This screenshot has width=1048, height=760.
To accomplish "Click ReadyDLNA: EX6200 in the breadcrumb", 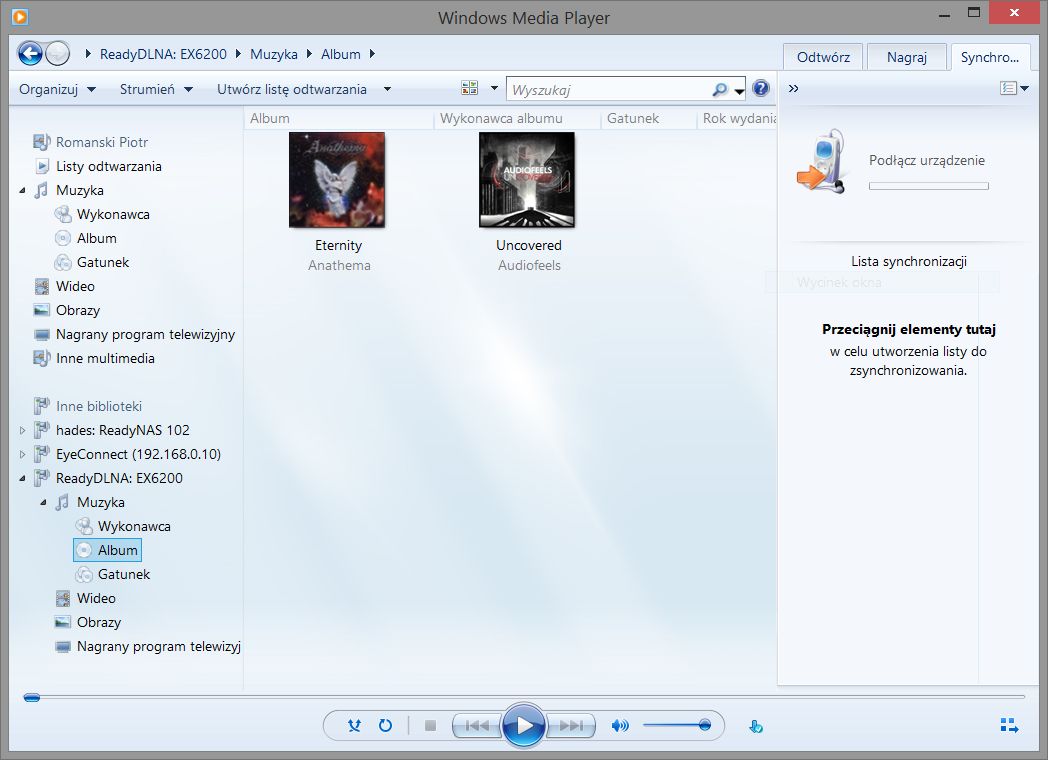I will tap(163, 54).
